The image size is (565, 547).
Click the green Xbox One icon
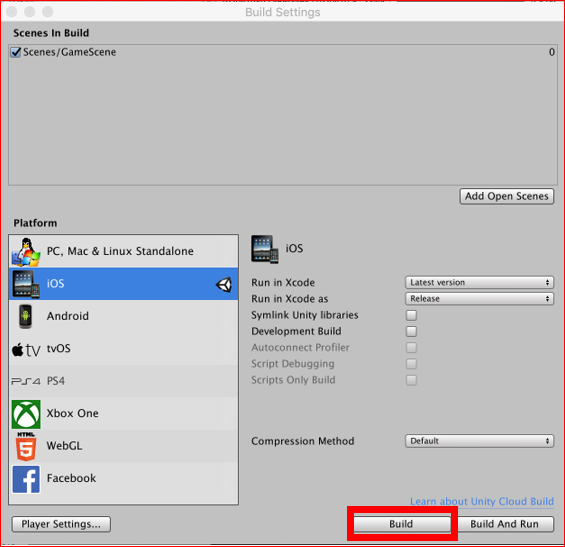click(x=26, y=414)
